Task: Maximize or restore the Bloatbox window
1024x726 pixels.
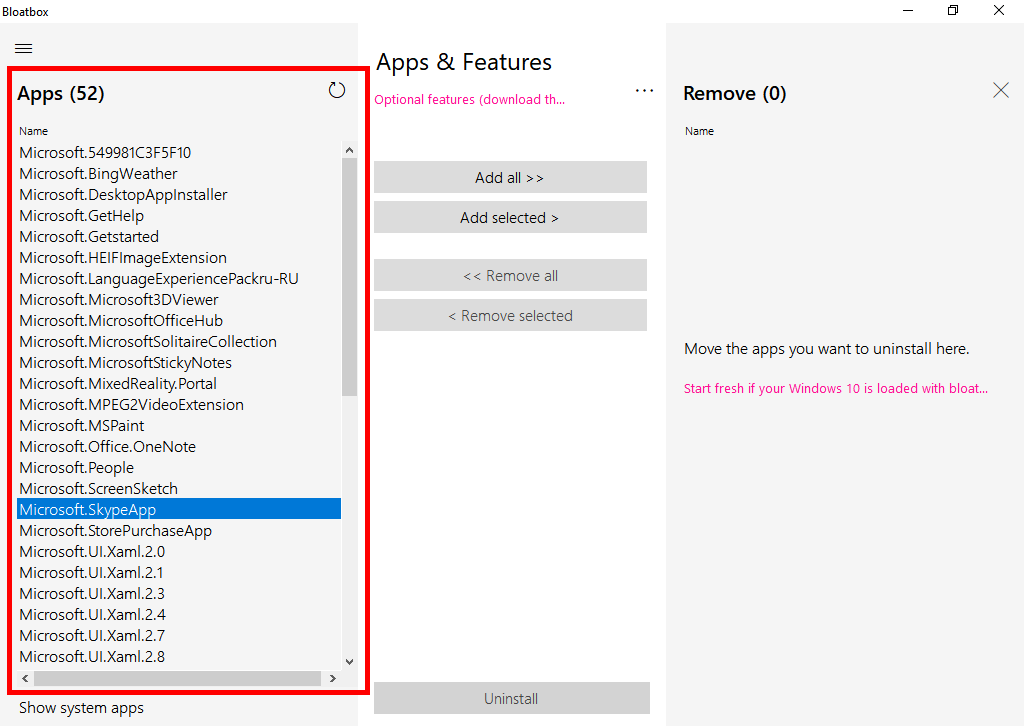Action: click(953, 11)
